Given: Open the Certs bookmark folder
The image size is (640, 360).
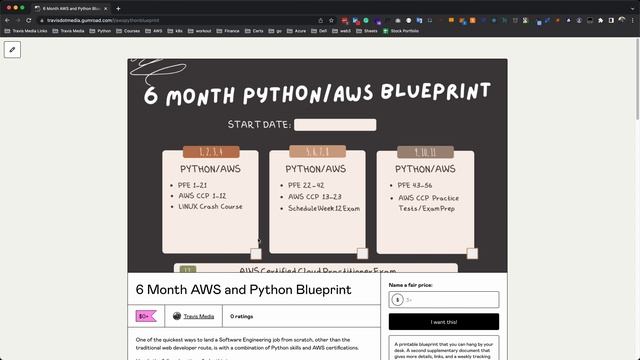Looking at the screenshot, I should tap(254, 31).
